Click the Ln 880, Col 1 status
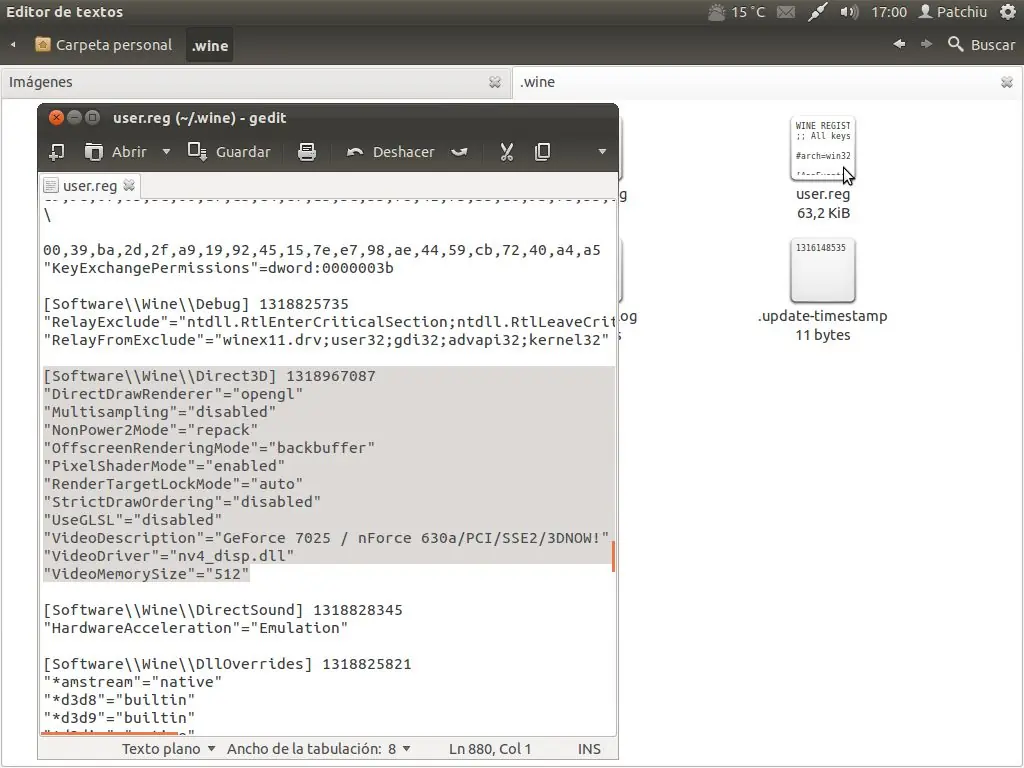 pos(490,749)
